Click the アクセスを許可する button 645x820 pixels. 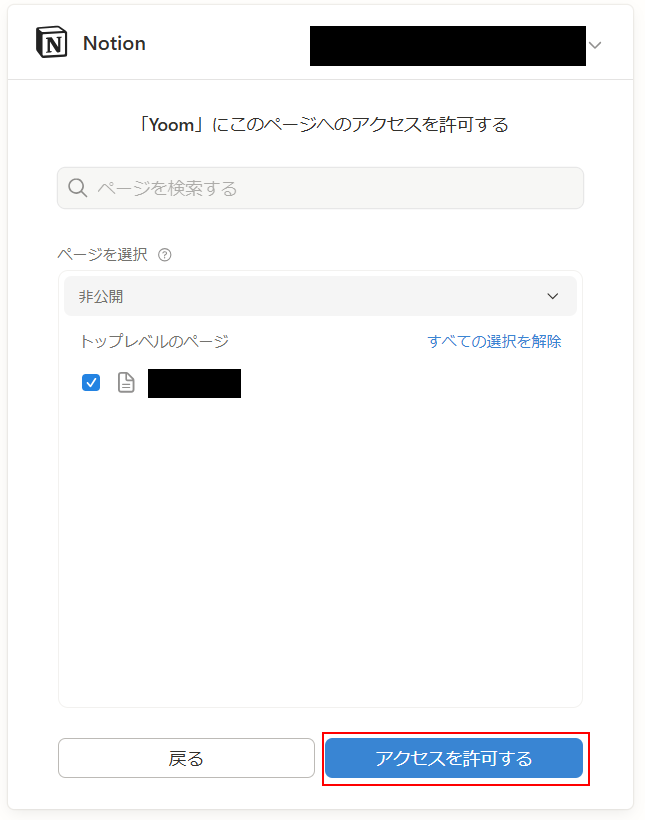454,758
